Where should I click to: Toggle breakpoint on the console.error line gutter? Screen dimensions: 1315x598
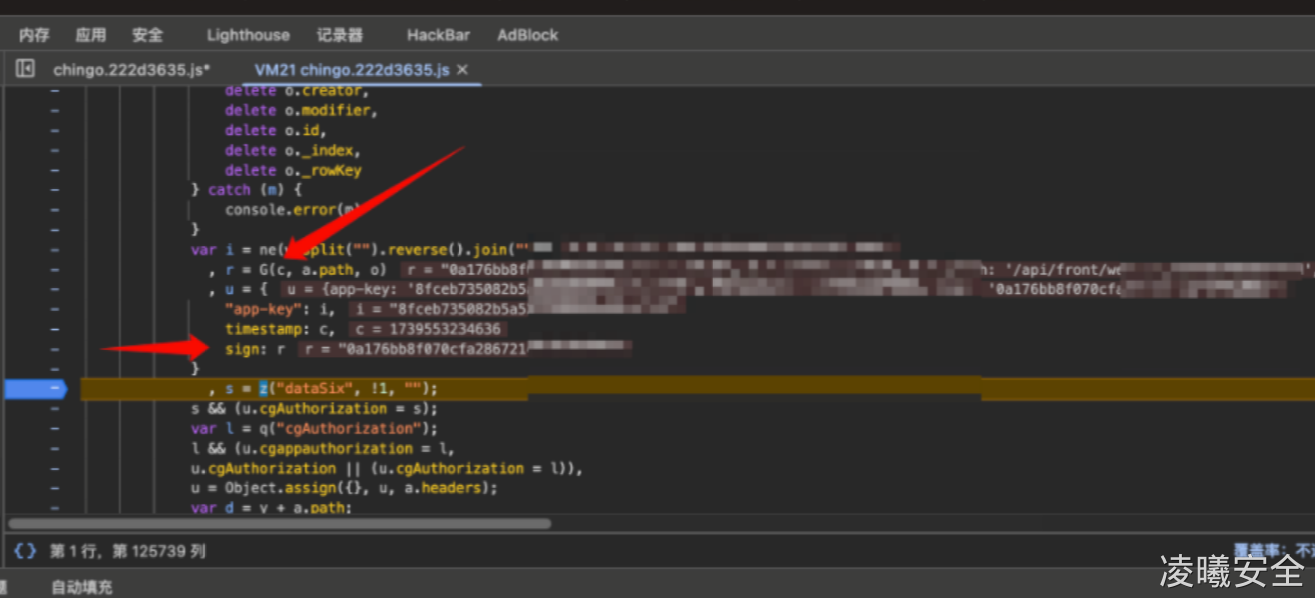point(54,210)
